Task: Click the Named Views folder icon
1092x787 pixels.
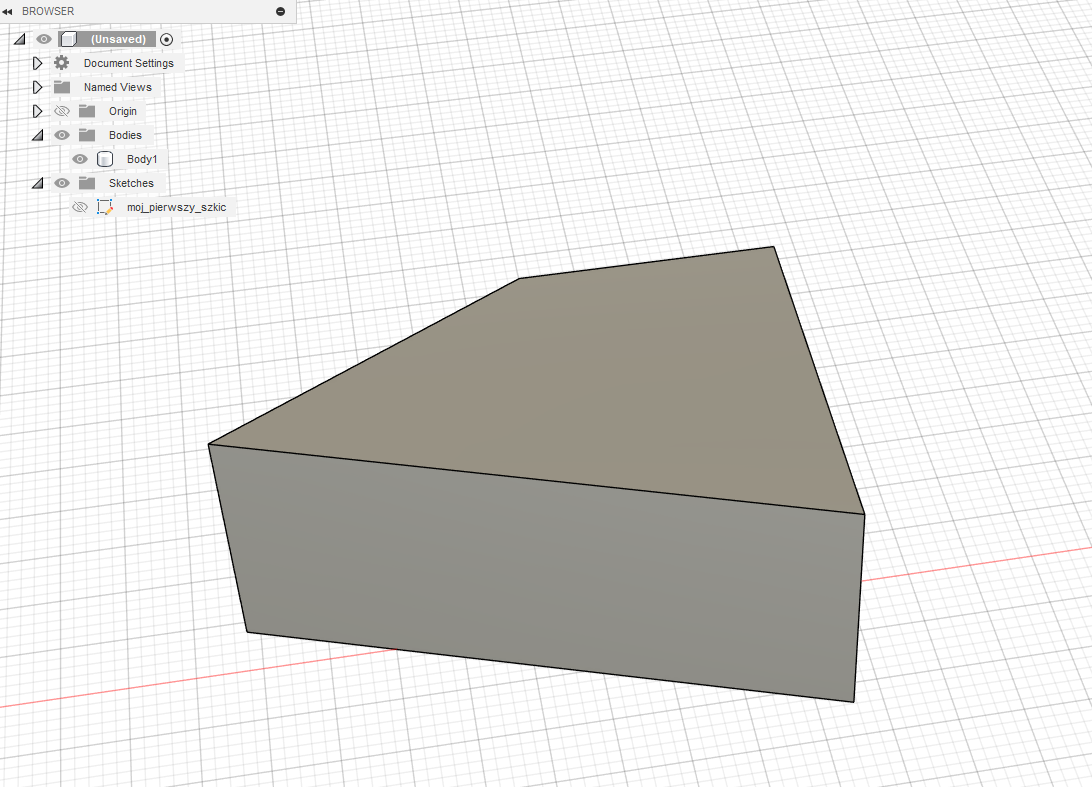Action: (62, 87)
